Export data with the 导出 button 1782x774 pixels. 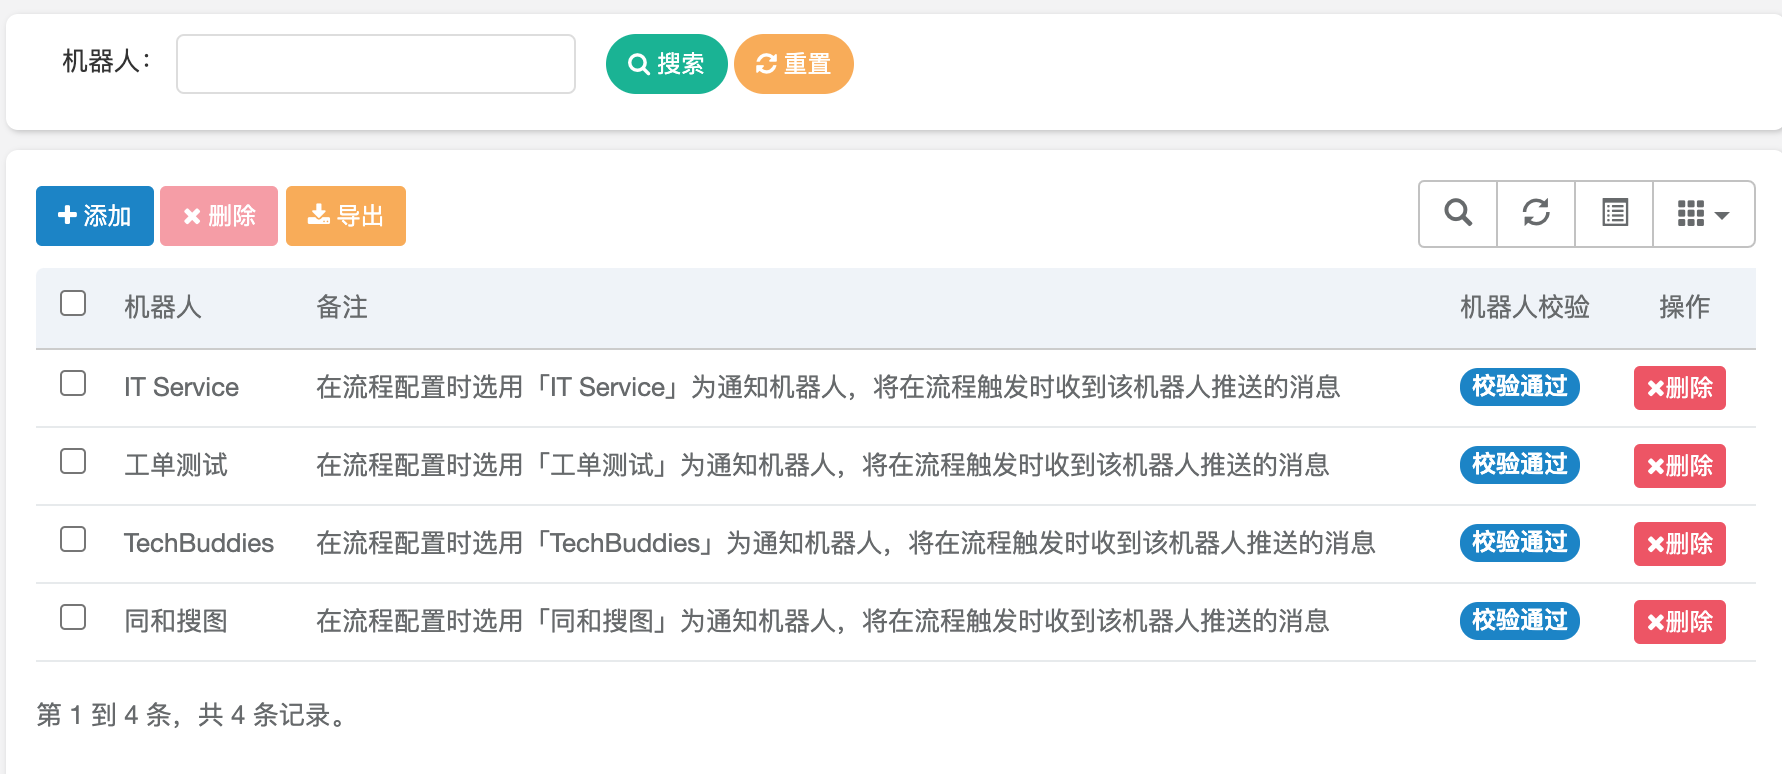click(346, 216)
